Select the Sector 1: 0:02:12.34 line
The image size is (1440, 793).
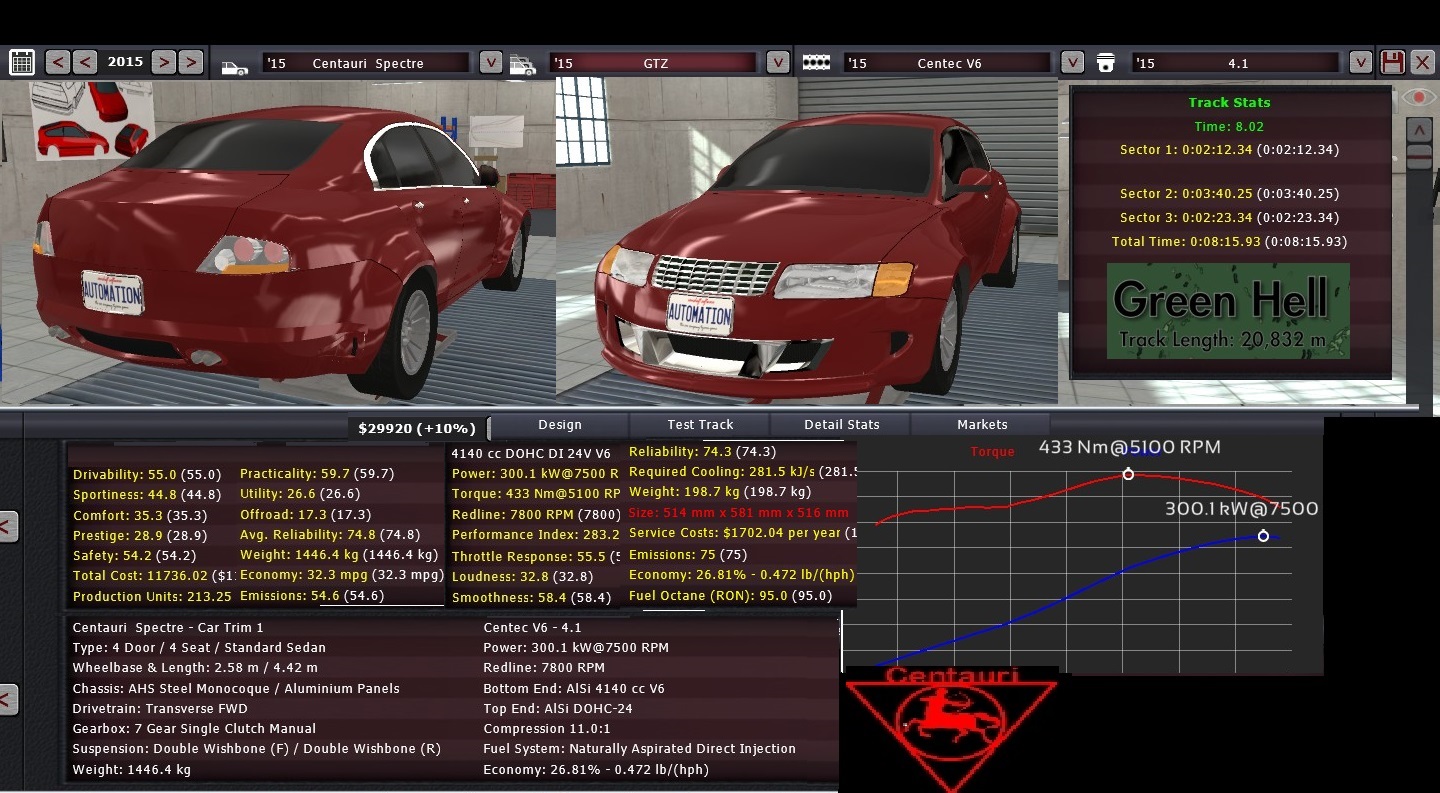pyautogui.click(x=1229, y=150)
